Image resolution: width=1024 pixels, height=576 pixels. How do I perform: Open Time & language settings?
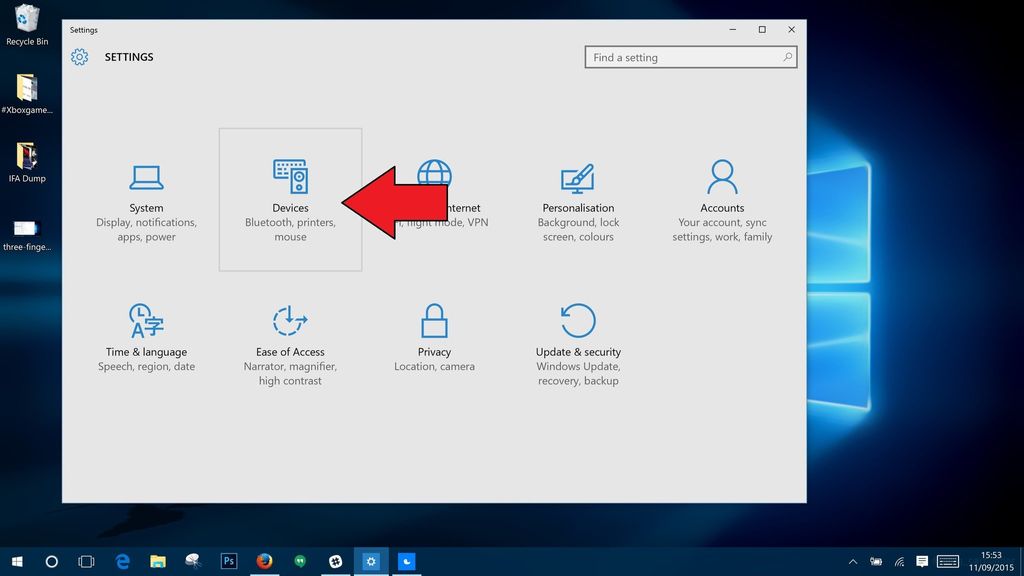coord(146,340)
